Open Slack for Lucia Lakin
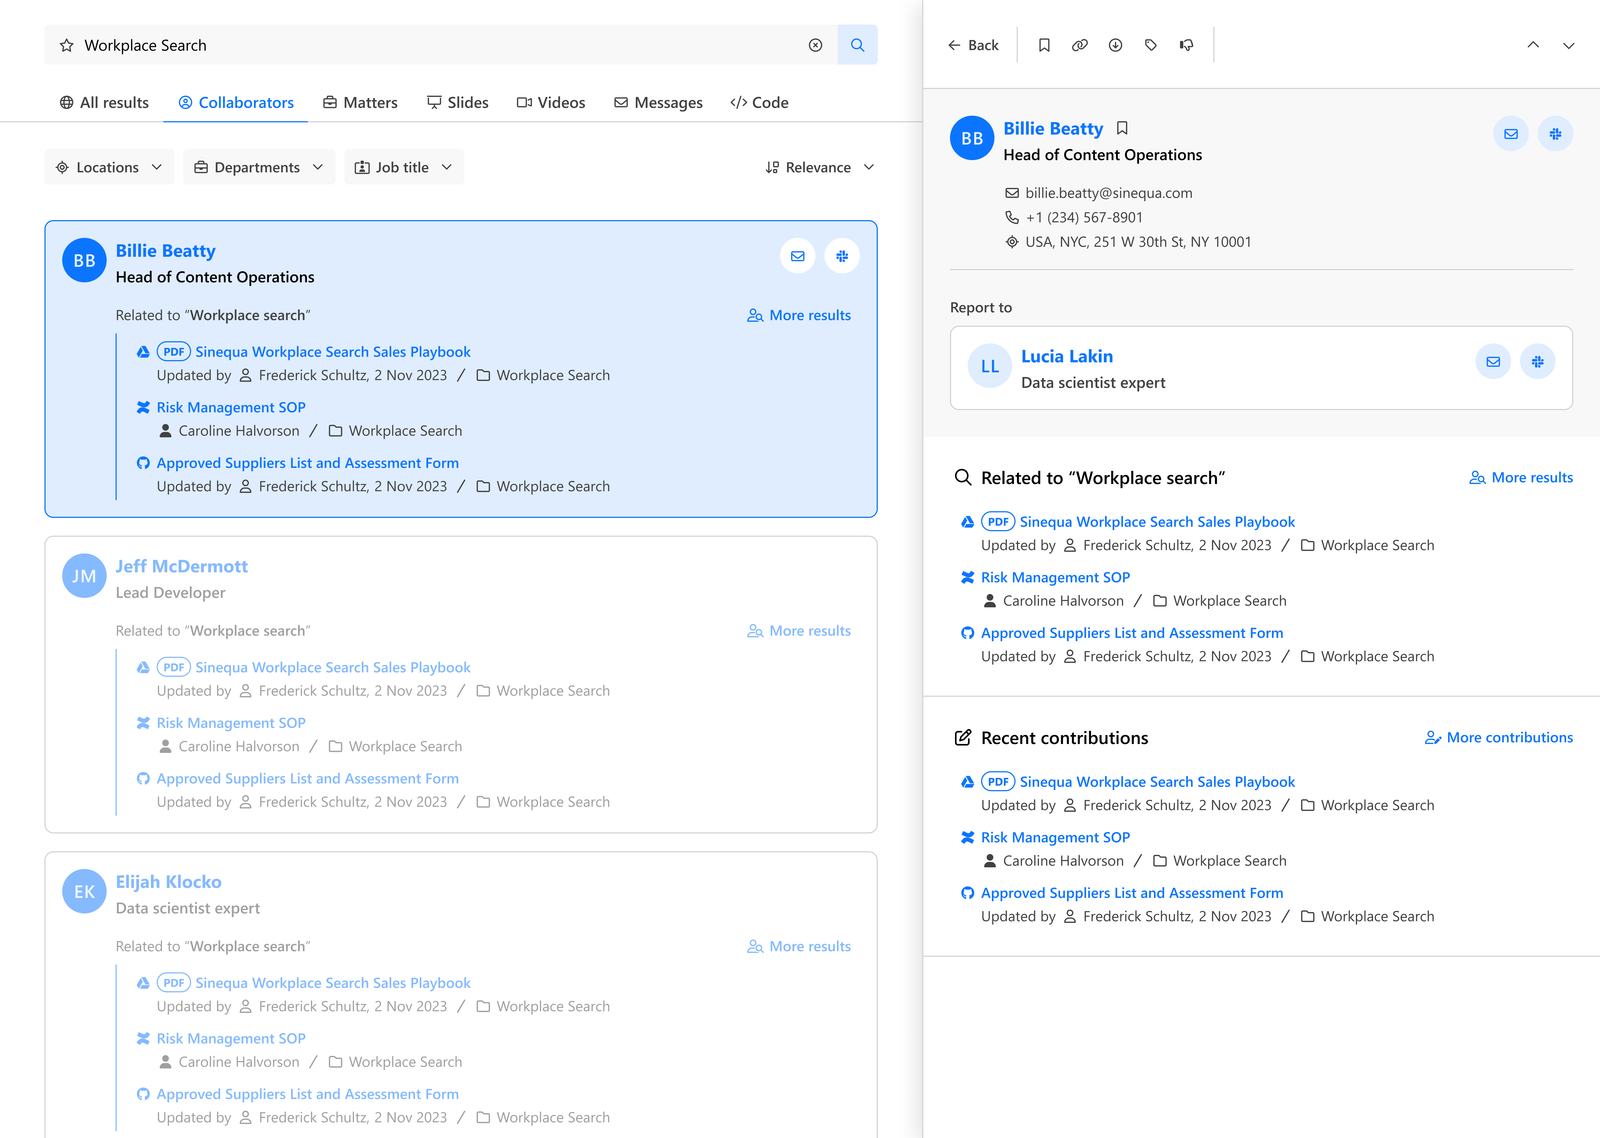Screen dimensions: 1600x1138 [1538, 362]
